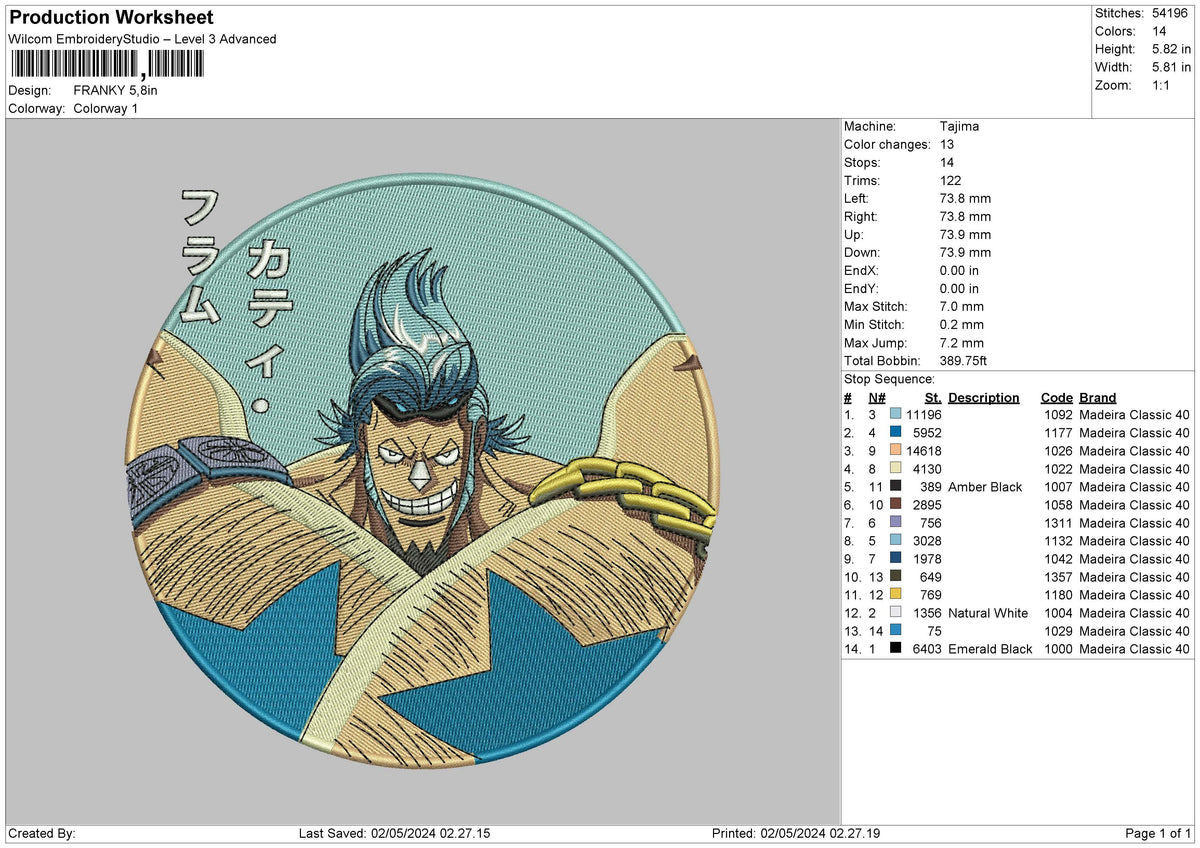Select stitch count 11196 in first row
The image size is (1200, 848).
click(923, 415)
